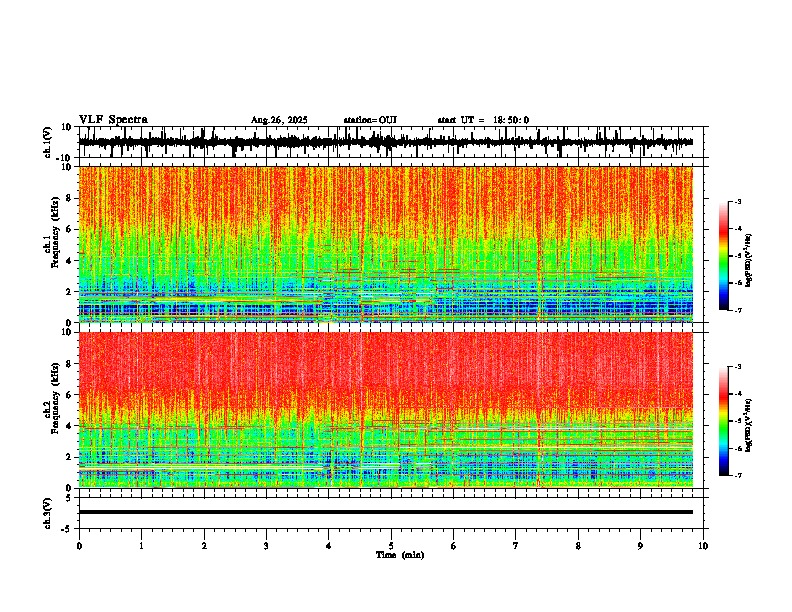Click the "ch.1(V)" waveform axis label
The image size is (792, 612).
[48, 142]
